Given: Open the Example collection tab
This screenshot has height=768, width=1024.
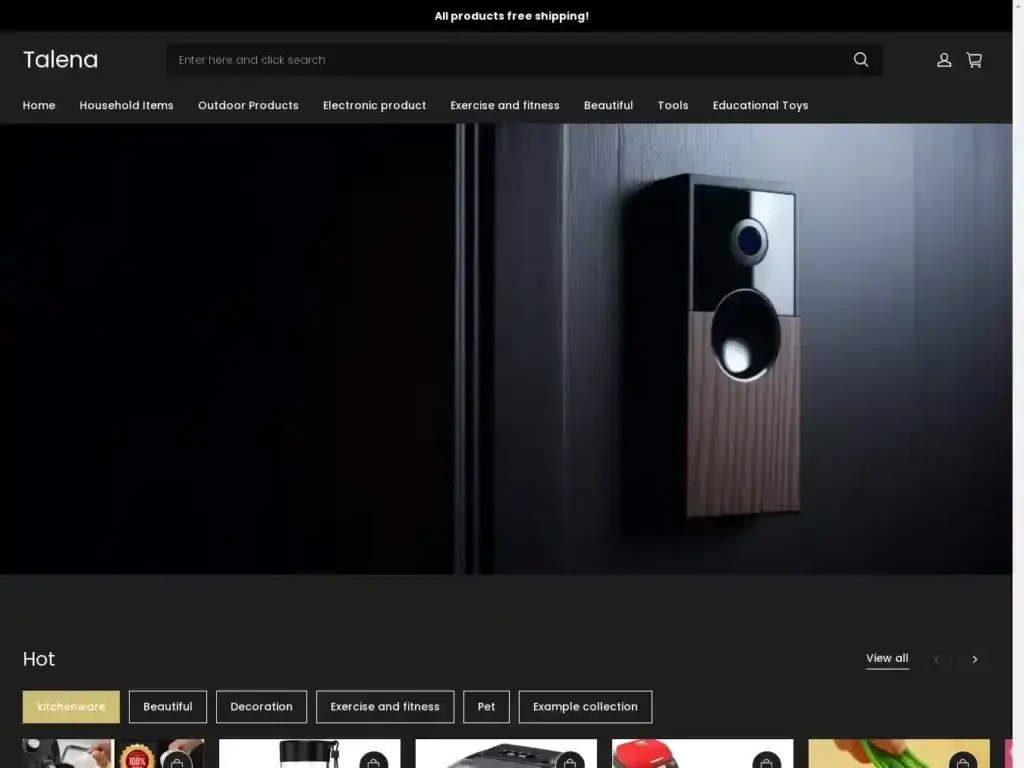Looking at the screenshot, I should [x=585, y=706].
